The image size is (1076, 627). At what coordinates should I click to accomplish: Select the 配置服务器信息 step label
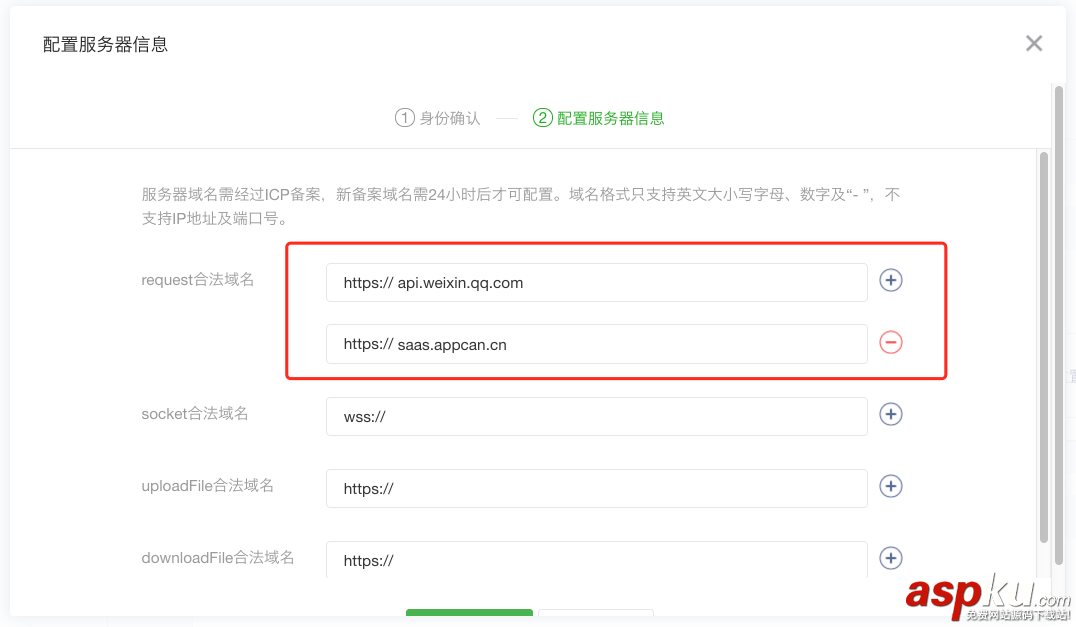(608, 117)
